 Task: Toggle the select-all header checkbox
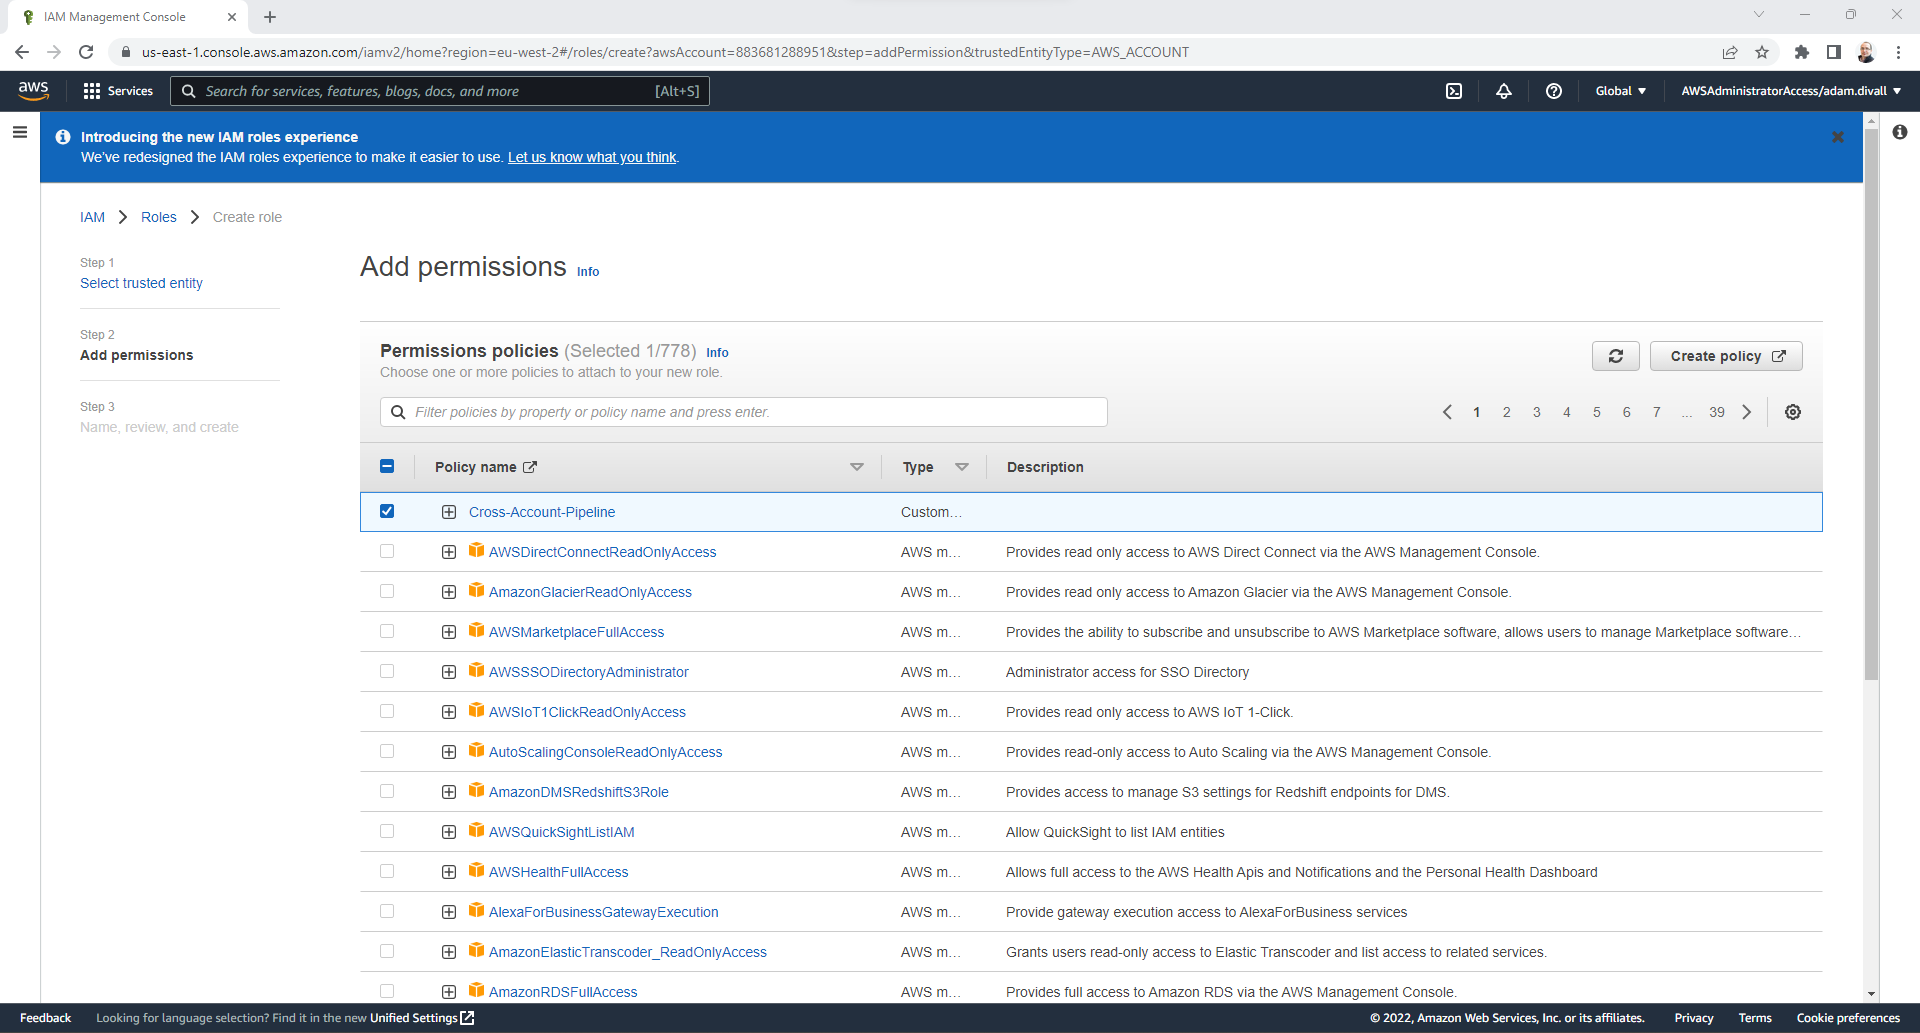point(387,466)
